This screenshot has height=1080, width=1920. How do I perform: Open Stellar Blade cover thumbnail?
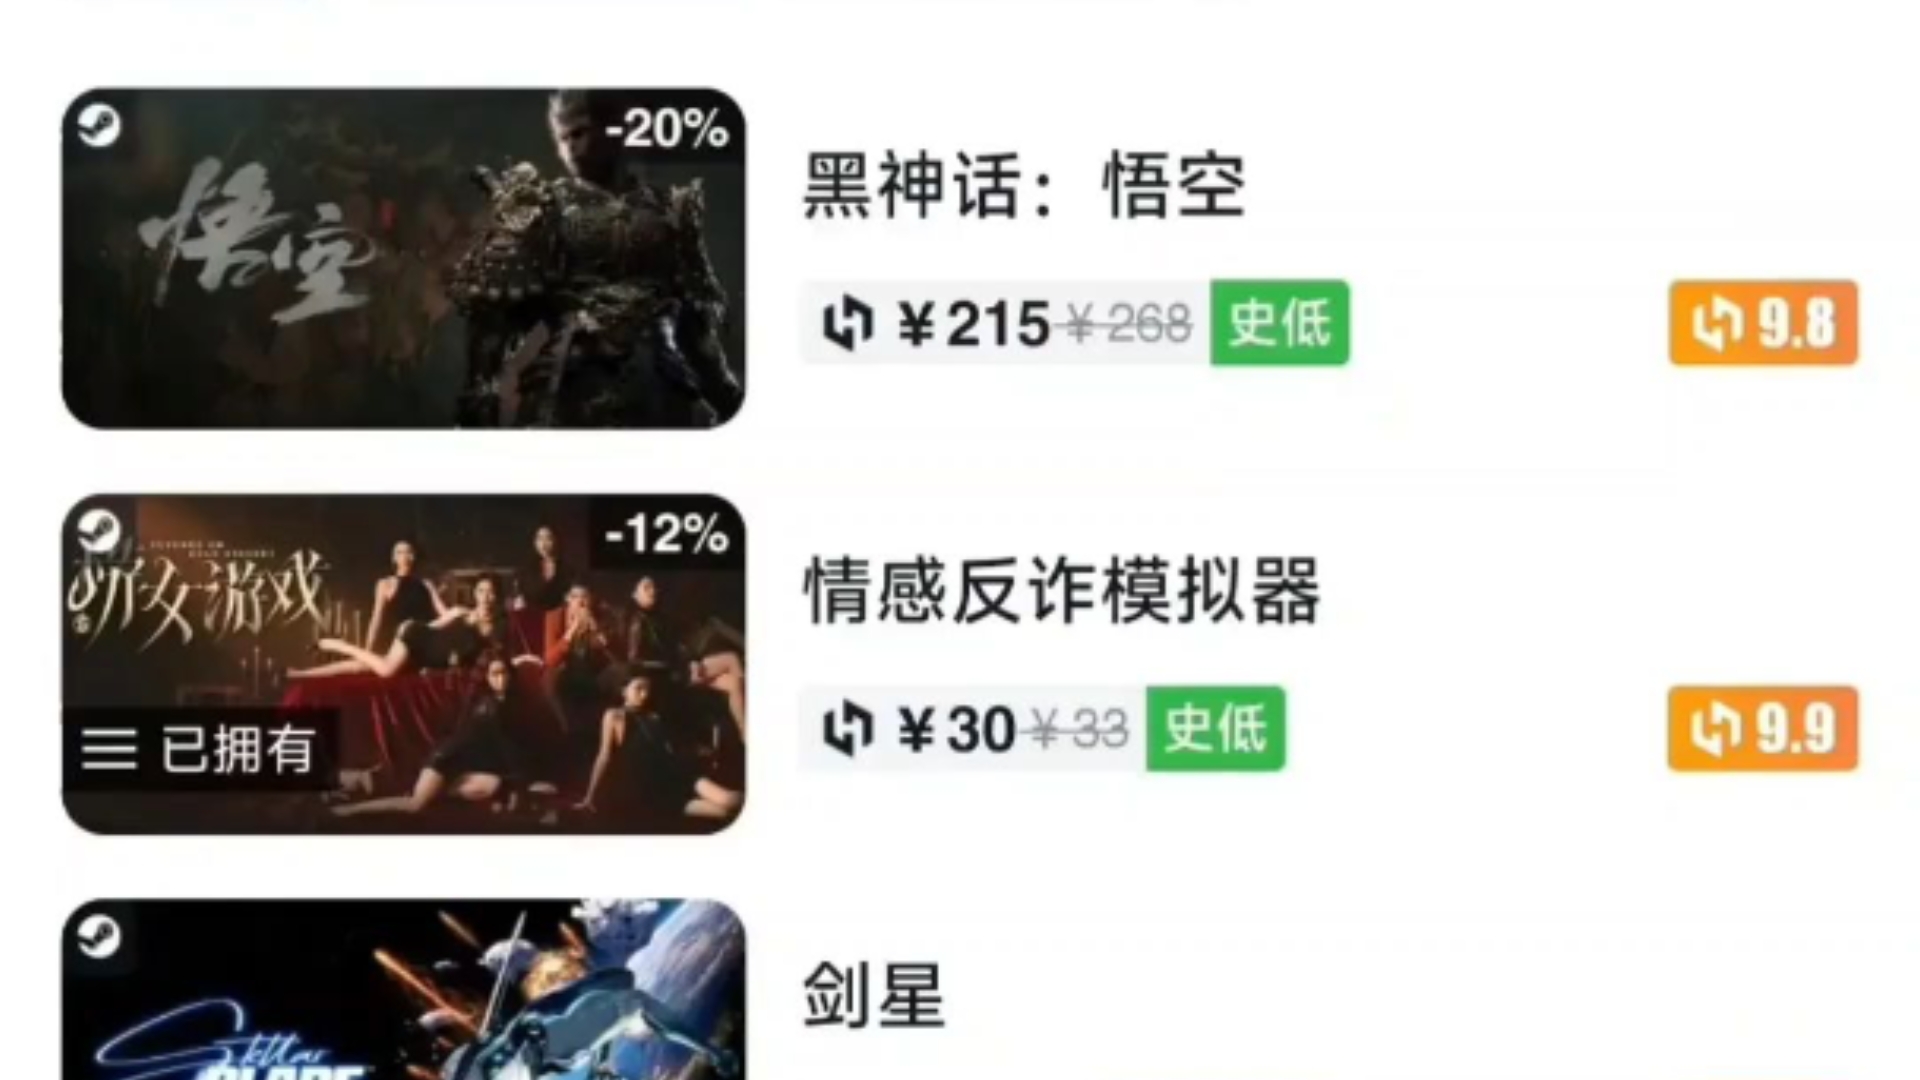click(x=404, y=989)
